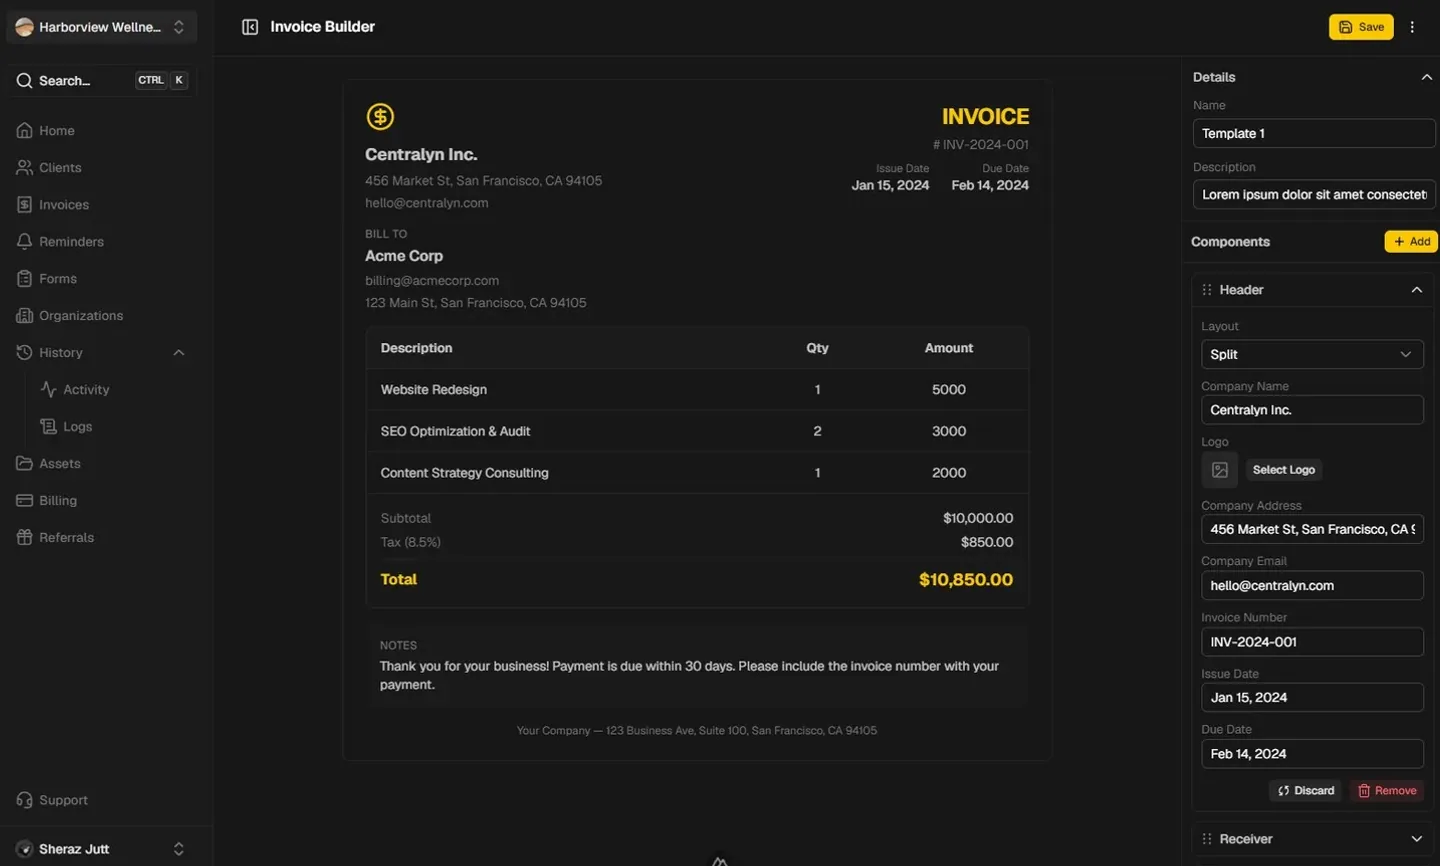1440x866 pixels.
Task: Collapse the History sidebar group
Action: [x=101, y=353]
